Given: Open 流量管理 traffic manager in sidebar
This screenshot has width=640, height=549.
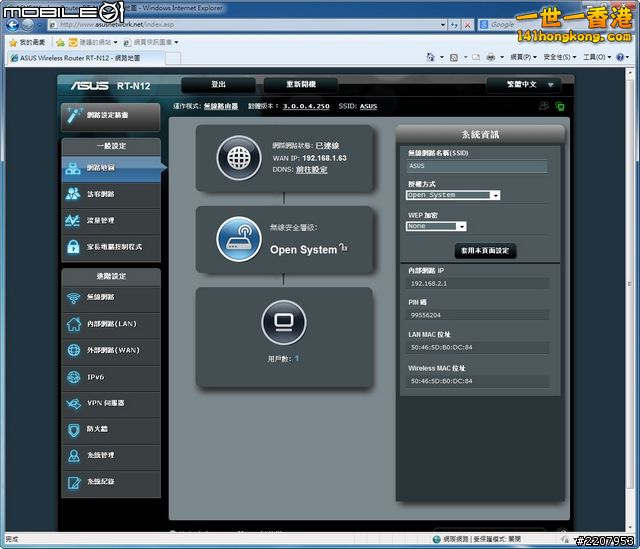Looking at the screenshot, I should (x=110, y=220).
